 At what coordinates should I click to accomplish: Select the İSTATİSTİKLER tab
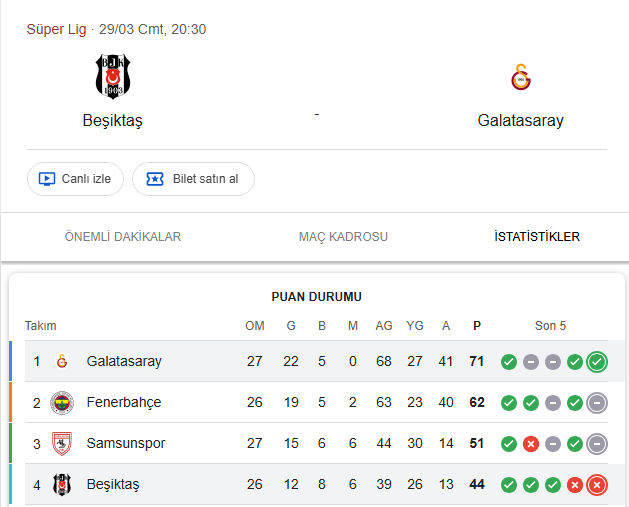tap(536, 237)
